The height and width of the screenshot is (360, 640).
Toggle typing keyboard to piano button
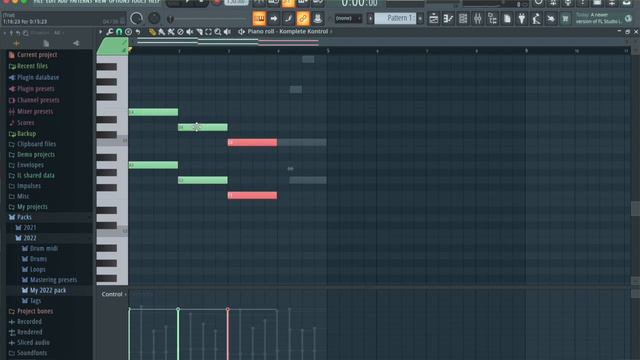[x=259, y=18]
